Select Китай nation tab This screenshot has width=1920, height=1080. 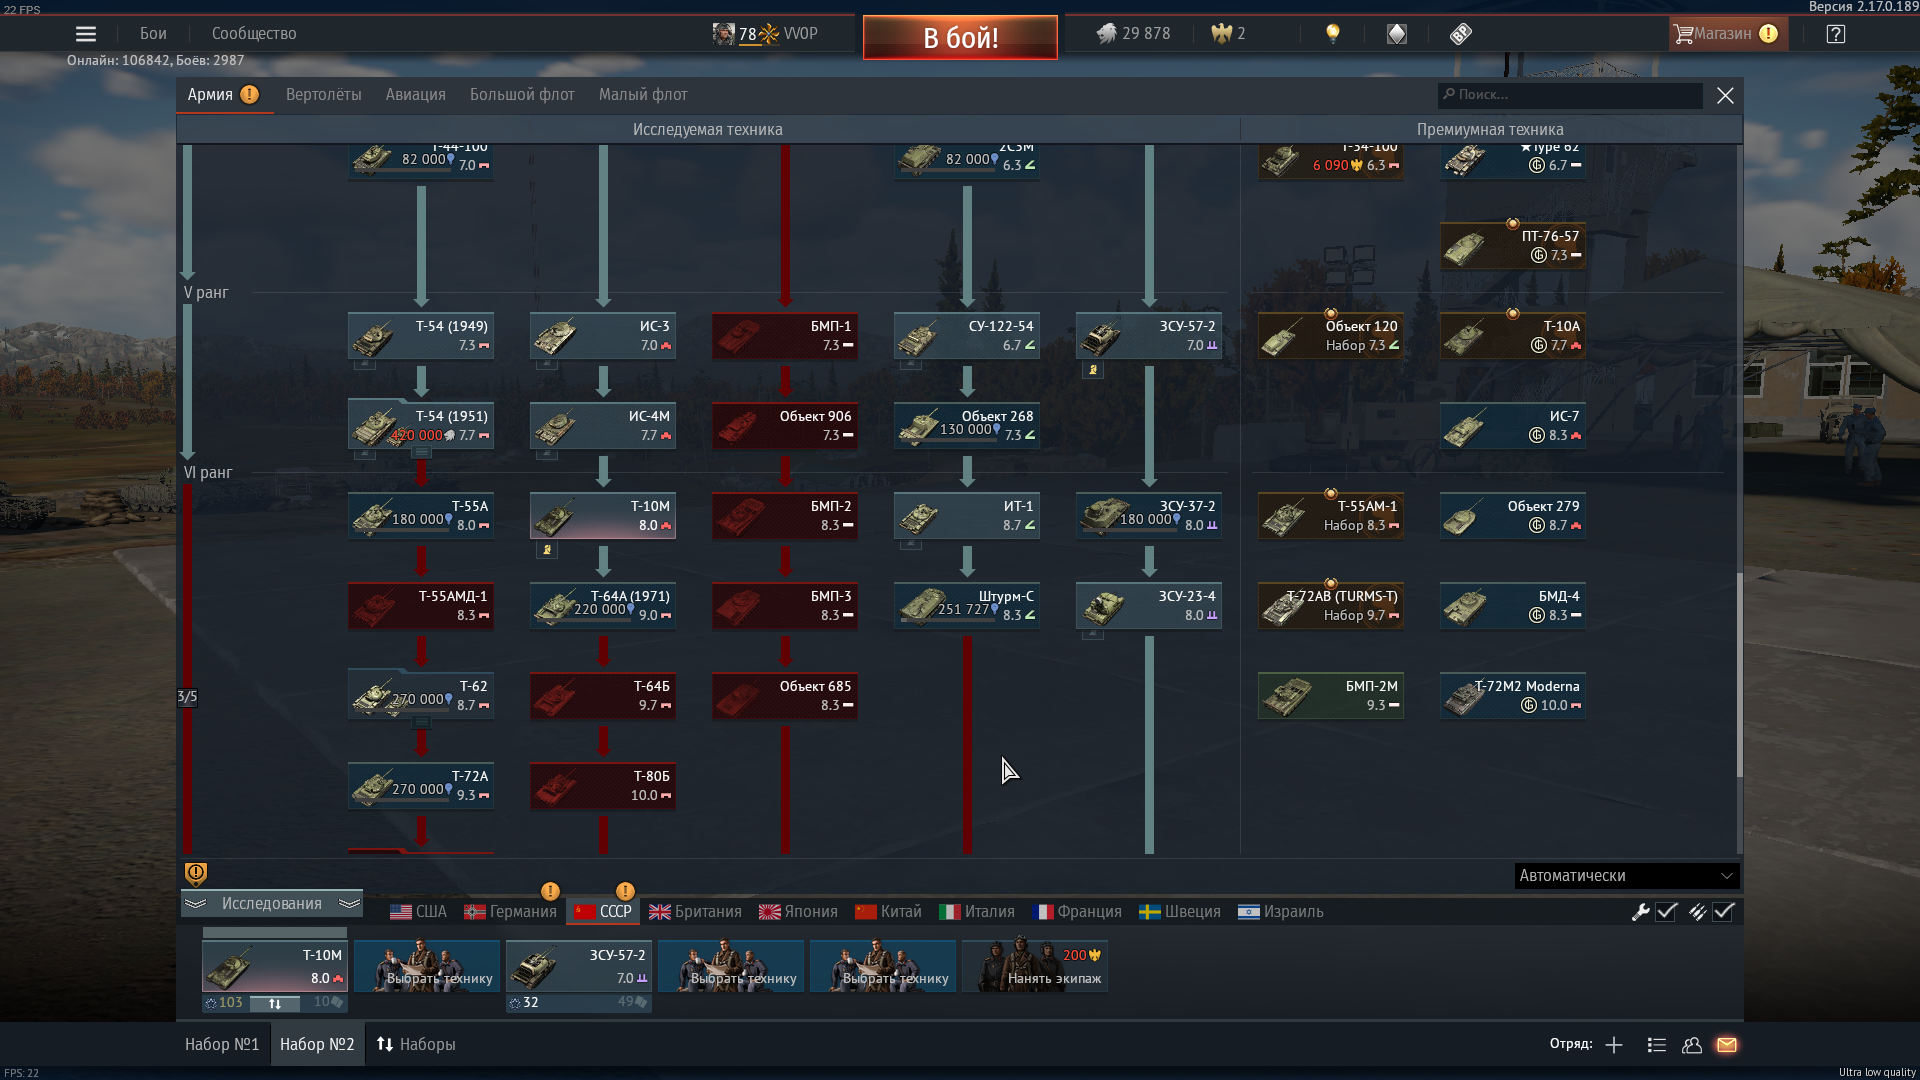tap(889, 912)
